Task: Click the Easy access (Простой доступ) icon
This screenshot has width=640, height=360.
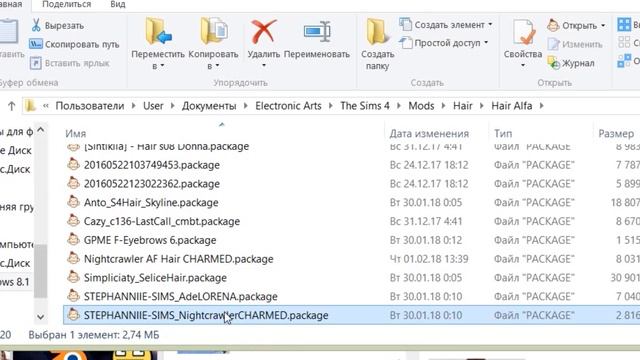Action: 405,42
